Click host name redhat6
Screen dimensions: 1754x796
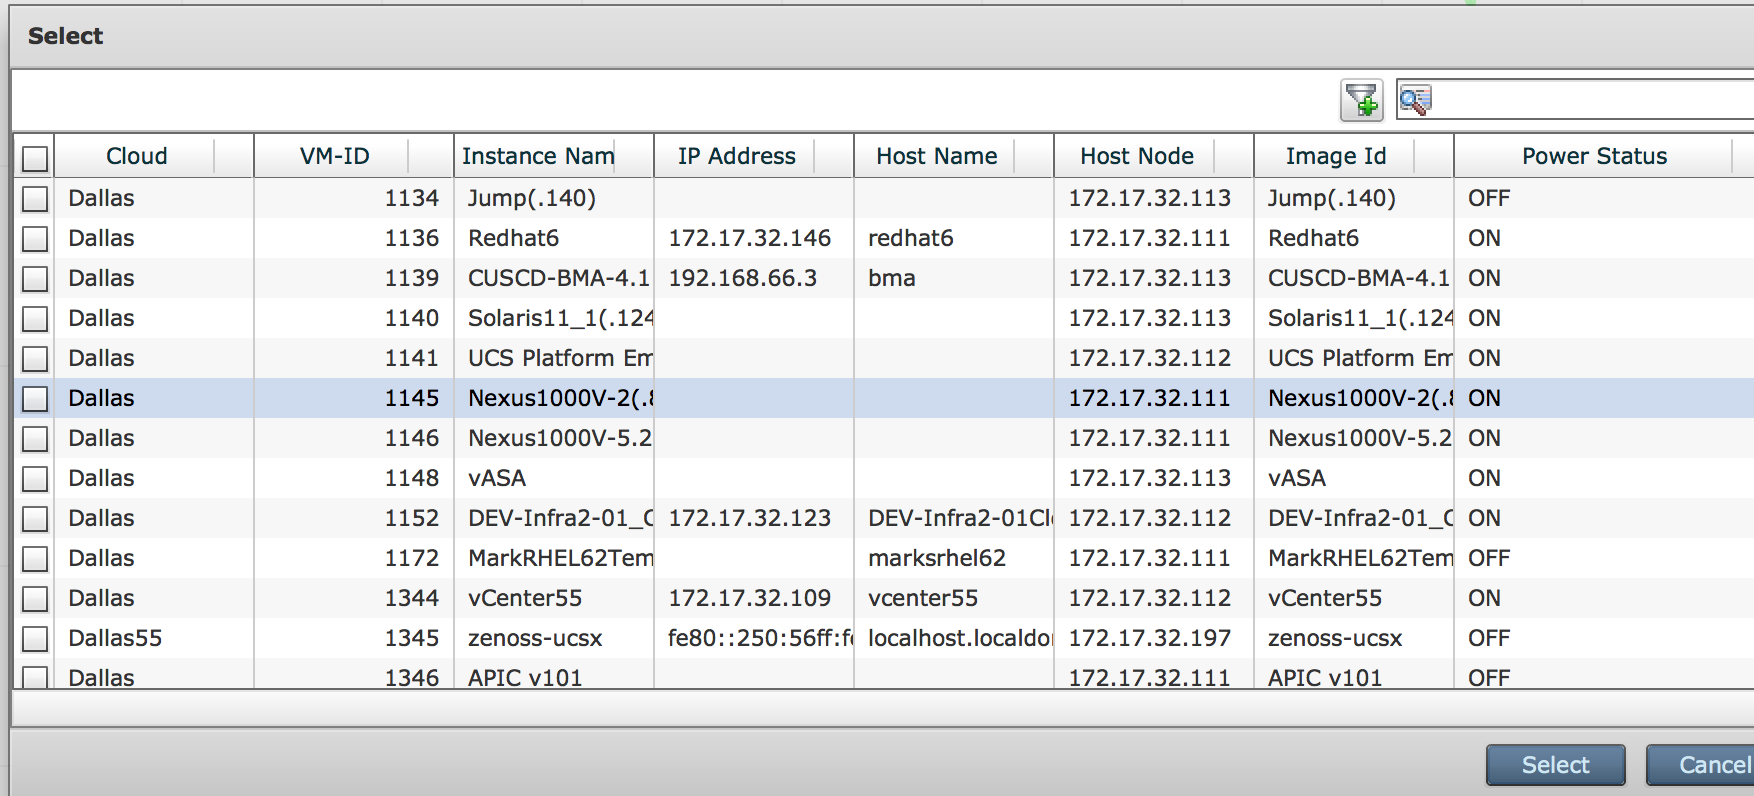[910, 238]
